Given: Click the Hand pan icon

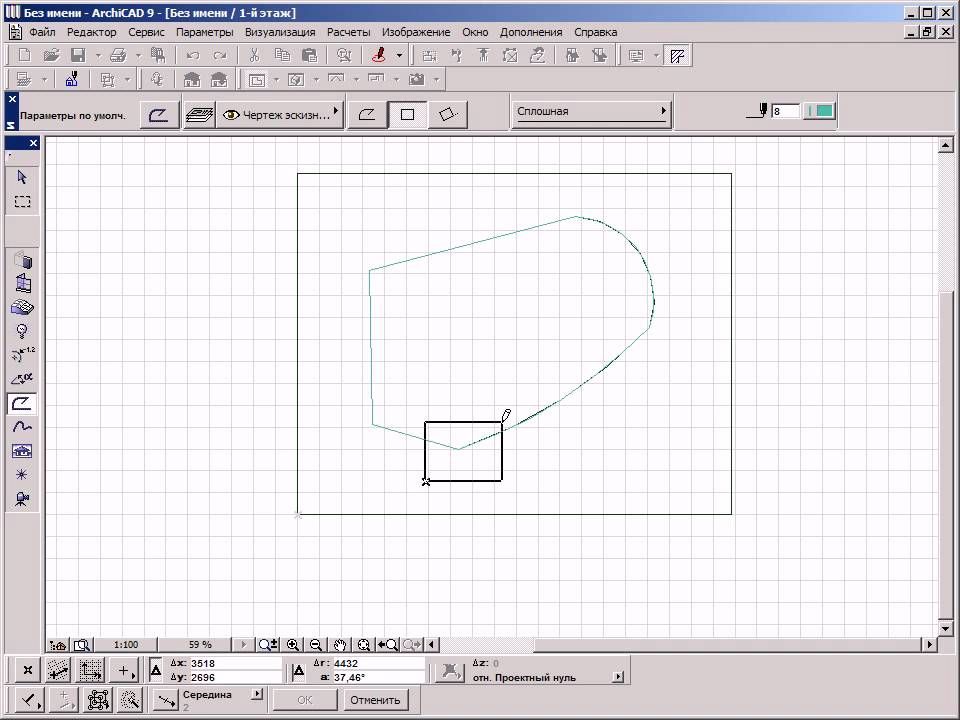Looking at the screenshot, I should point(340,645).
